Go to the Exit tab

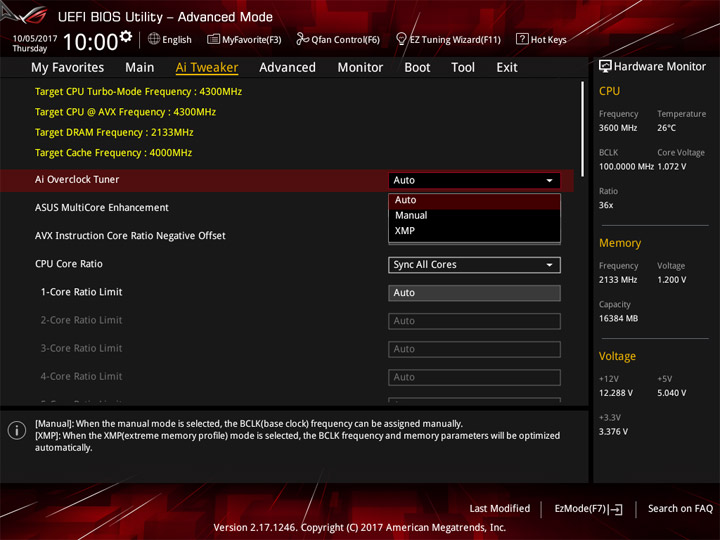point(507,68)
